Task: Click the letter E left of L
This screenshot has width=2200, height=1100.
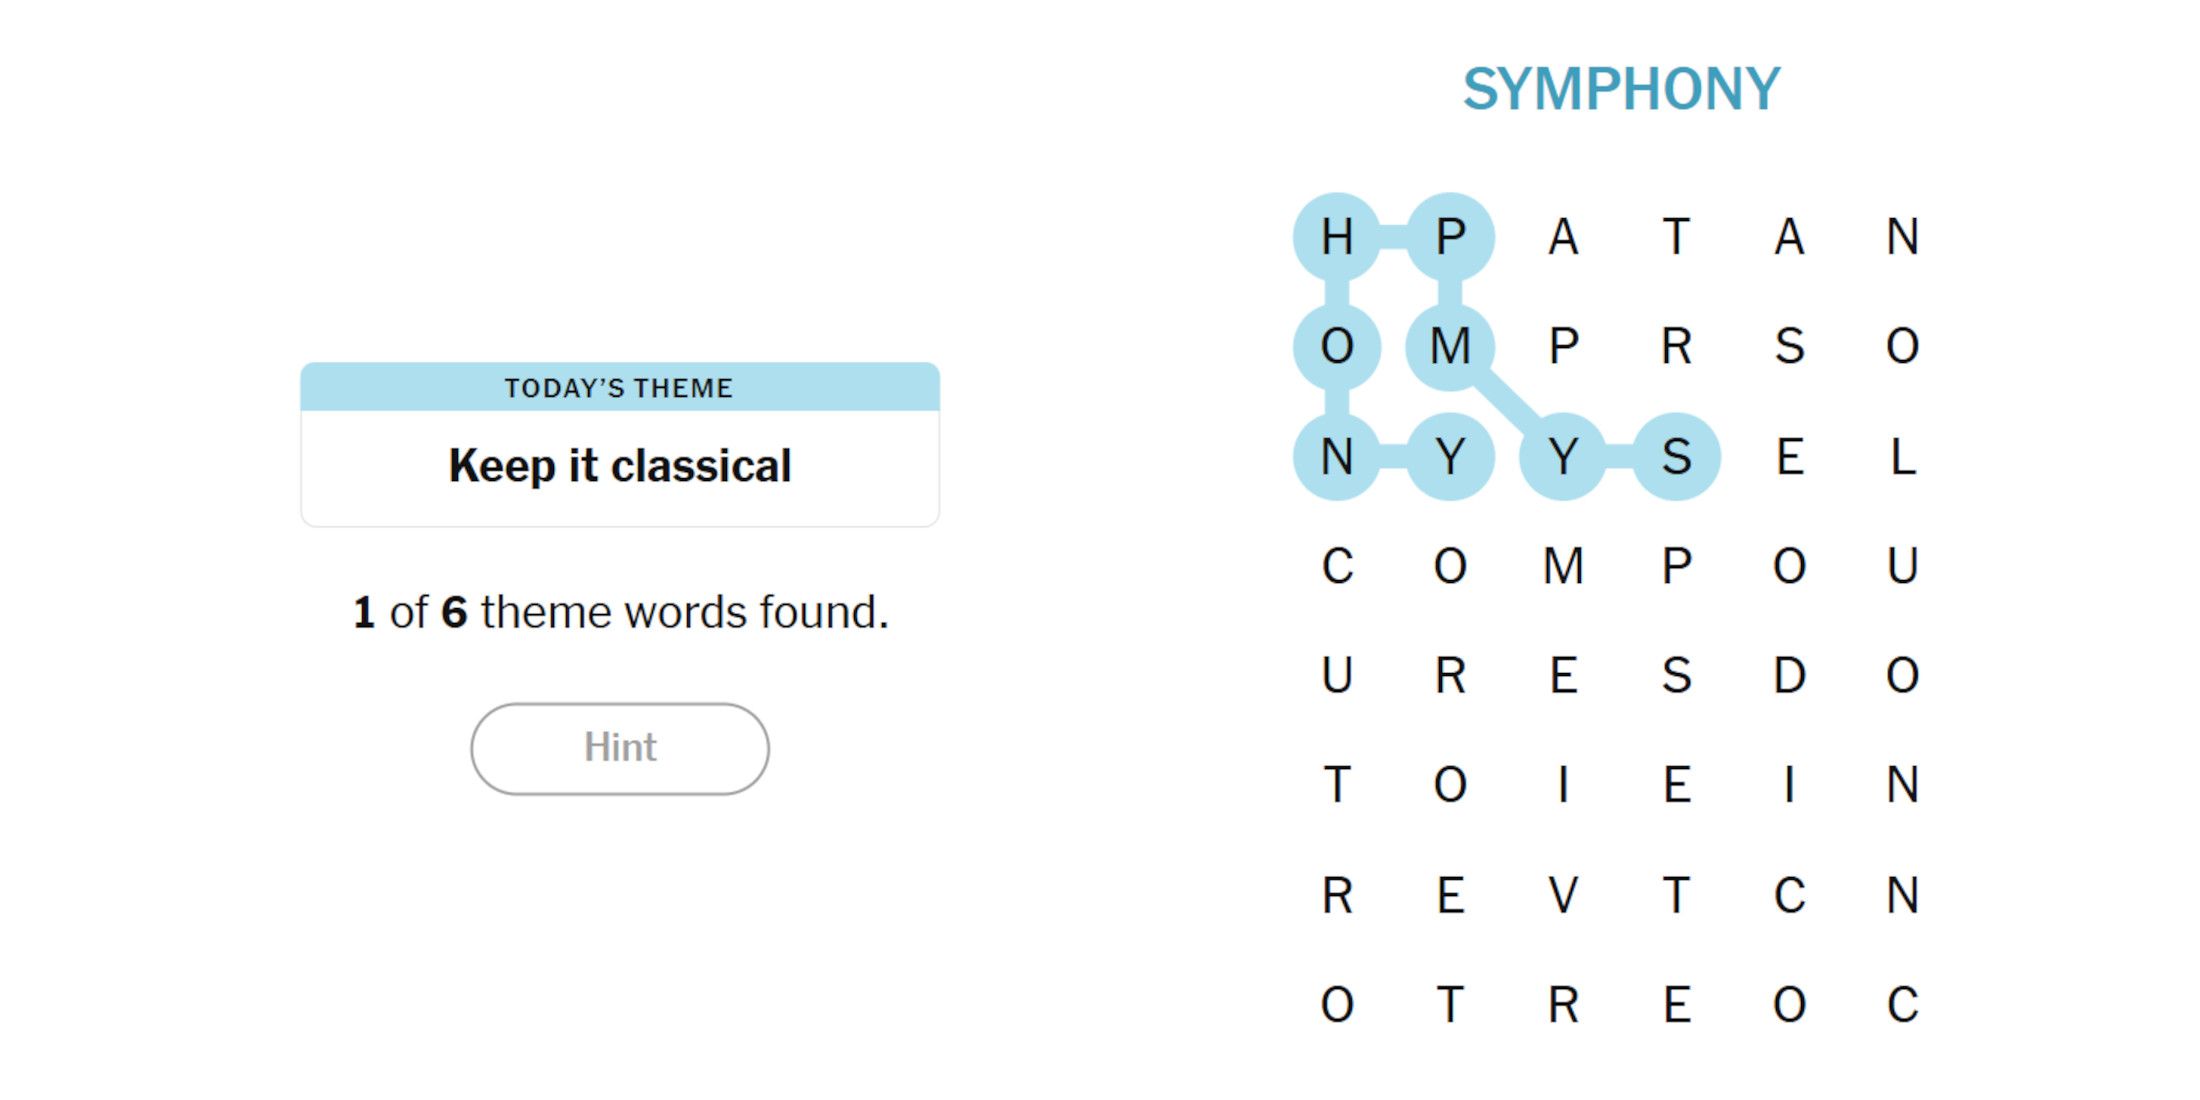Action: click(1790, 457)
